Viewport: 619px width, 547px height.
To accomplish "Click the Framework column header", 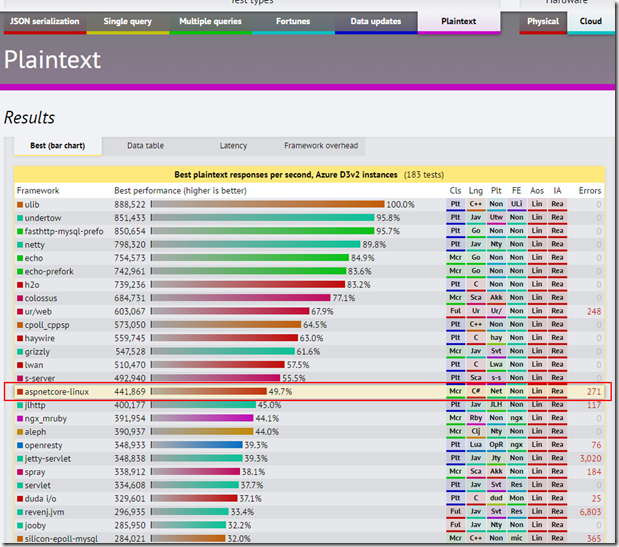I will (38, 191).
